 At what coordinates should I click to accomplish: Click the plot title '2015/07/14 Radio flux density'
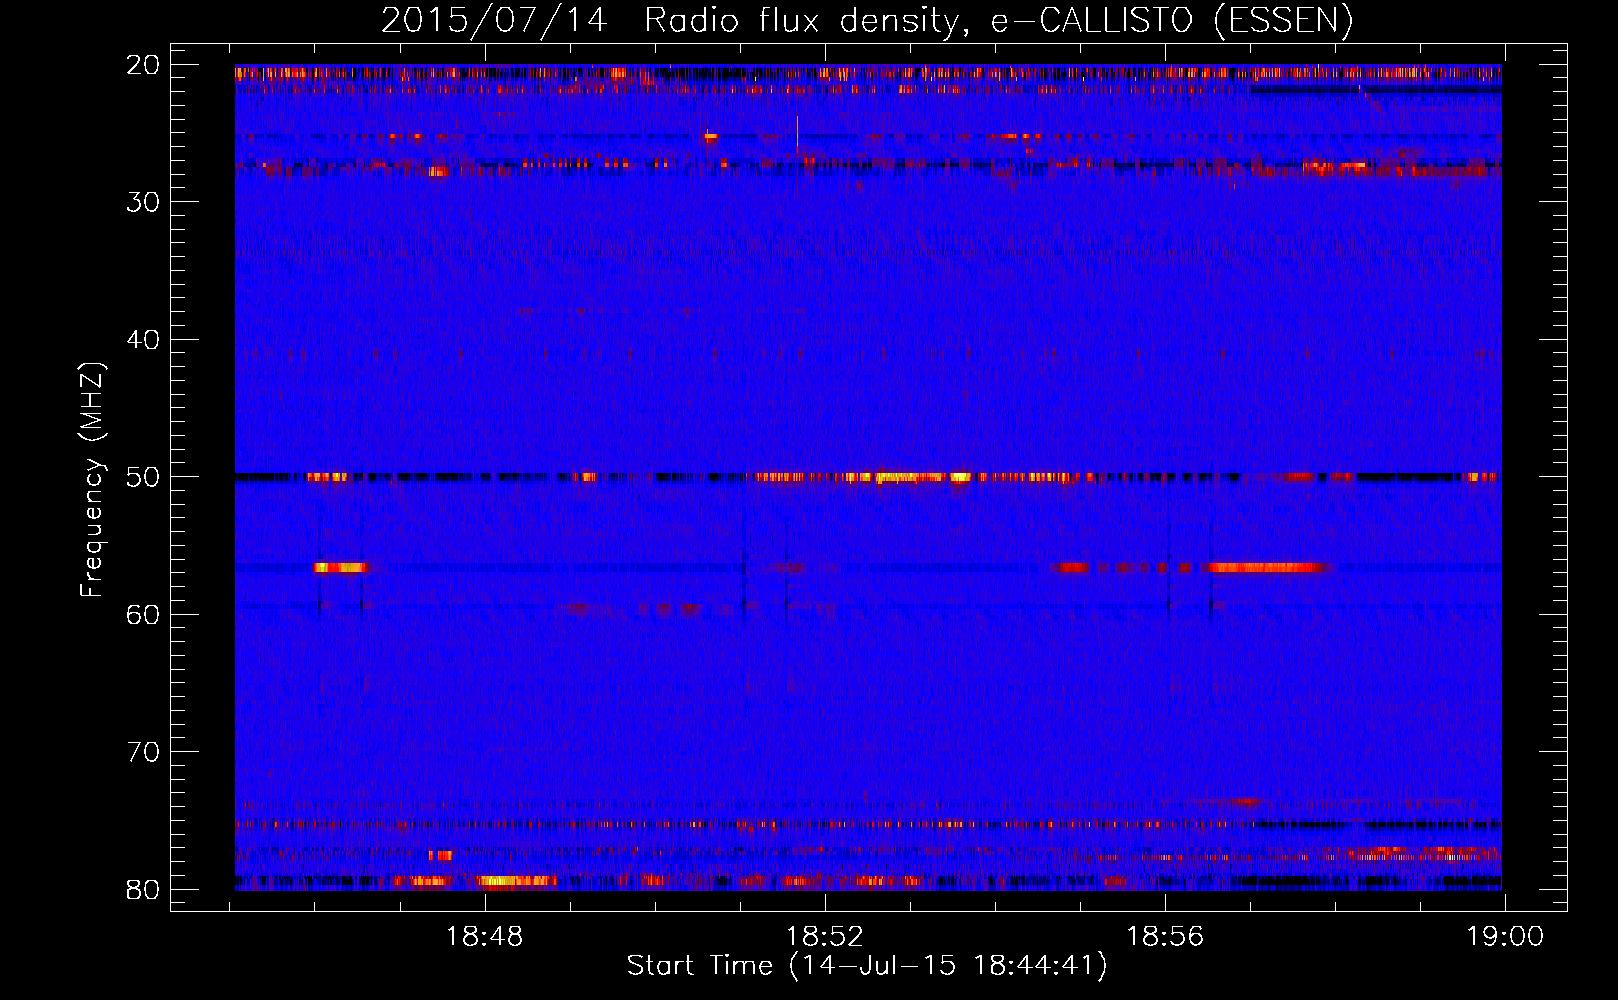(x=868, y=21)
